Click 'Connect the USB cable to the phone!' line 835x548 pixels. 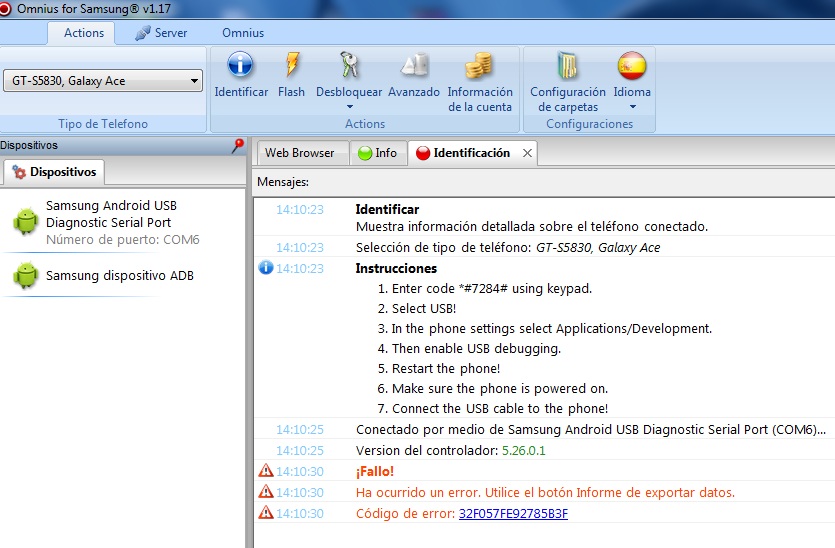(x=493, y=408)
